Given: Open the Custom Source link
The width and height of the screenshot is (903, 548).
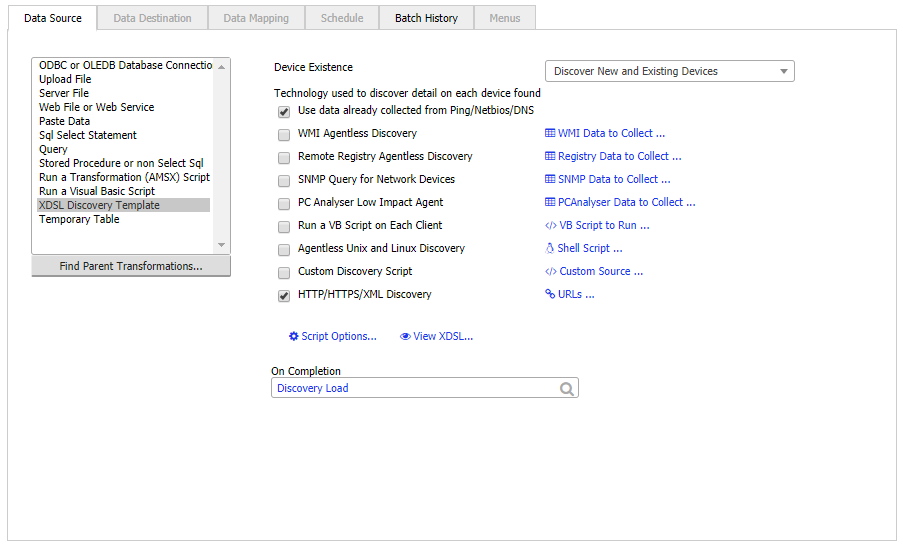Looking at the screenshot, I should coord(601,272).
